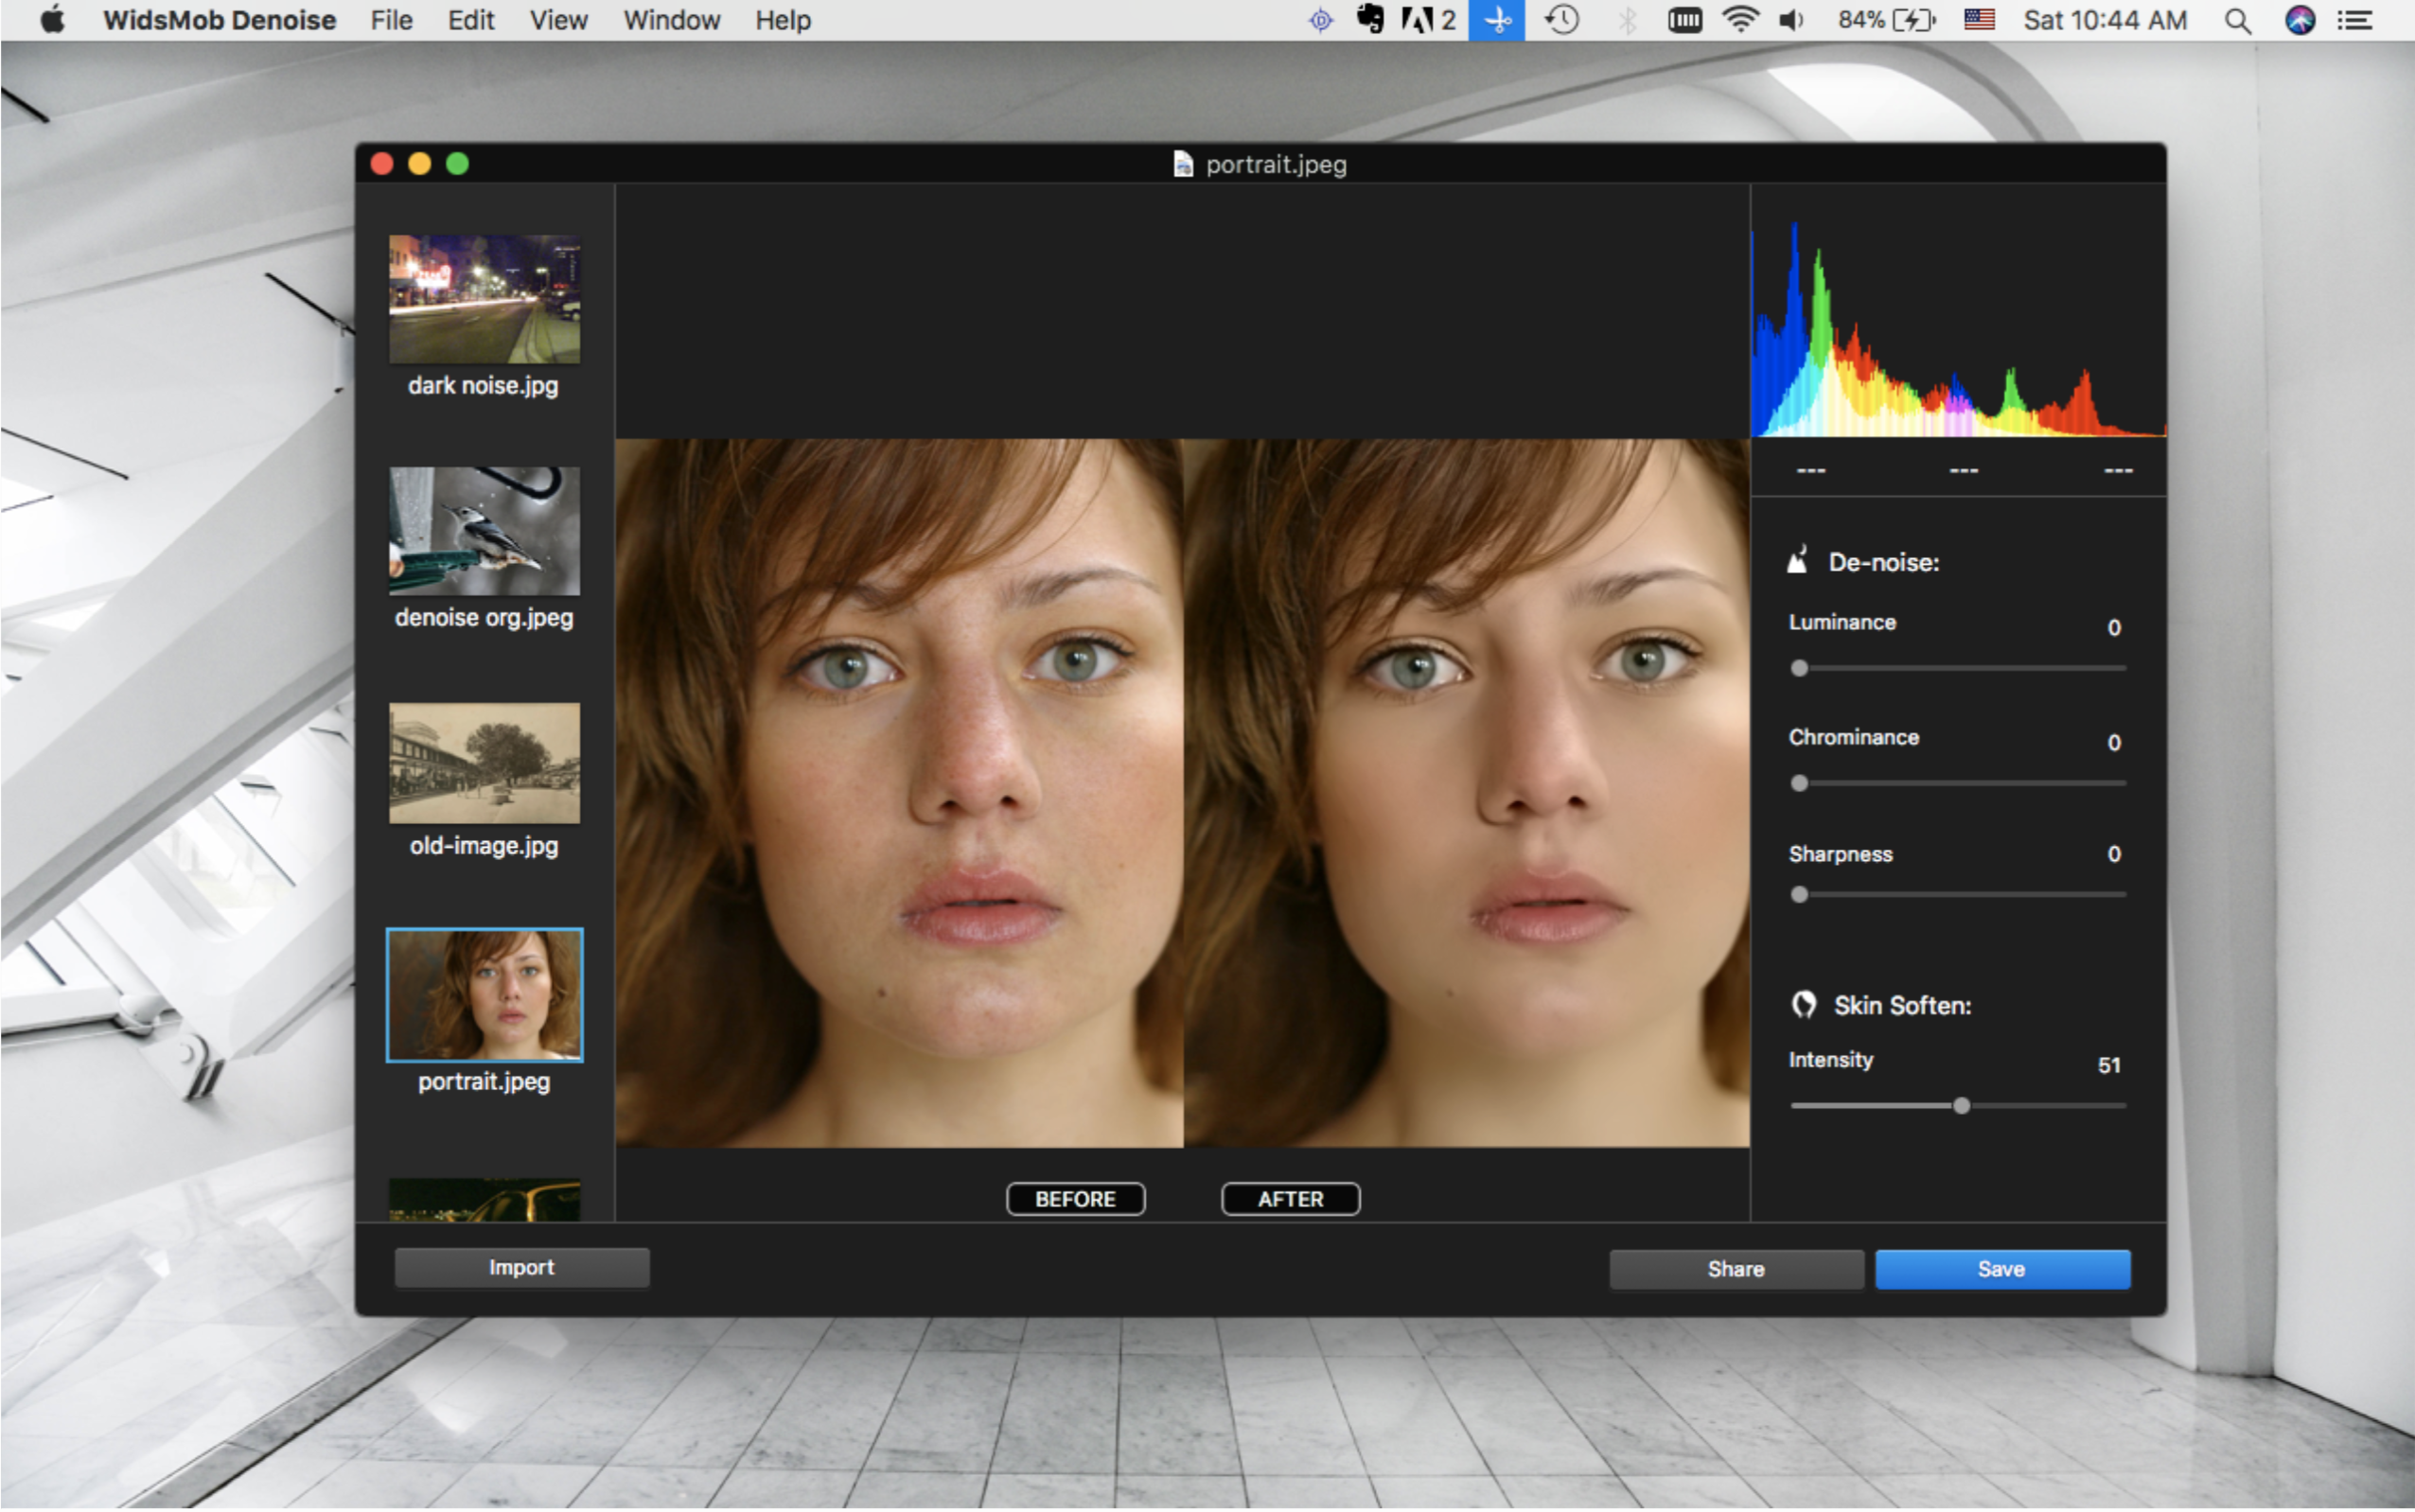Open Siri from the menu bar
Image resolution: width=2415 pixels, height=1512 pixels.
[x=2299, y=21]
